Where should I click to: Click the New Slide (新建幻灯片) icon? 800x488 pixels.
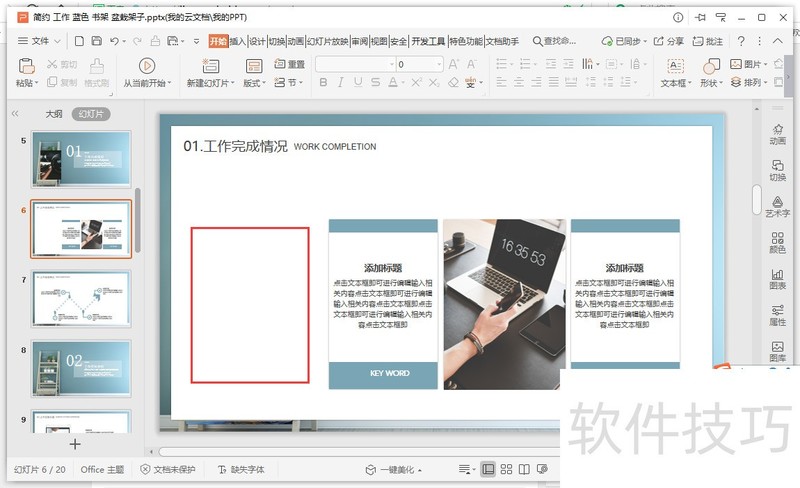(x=210, y=66)
